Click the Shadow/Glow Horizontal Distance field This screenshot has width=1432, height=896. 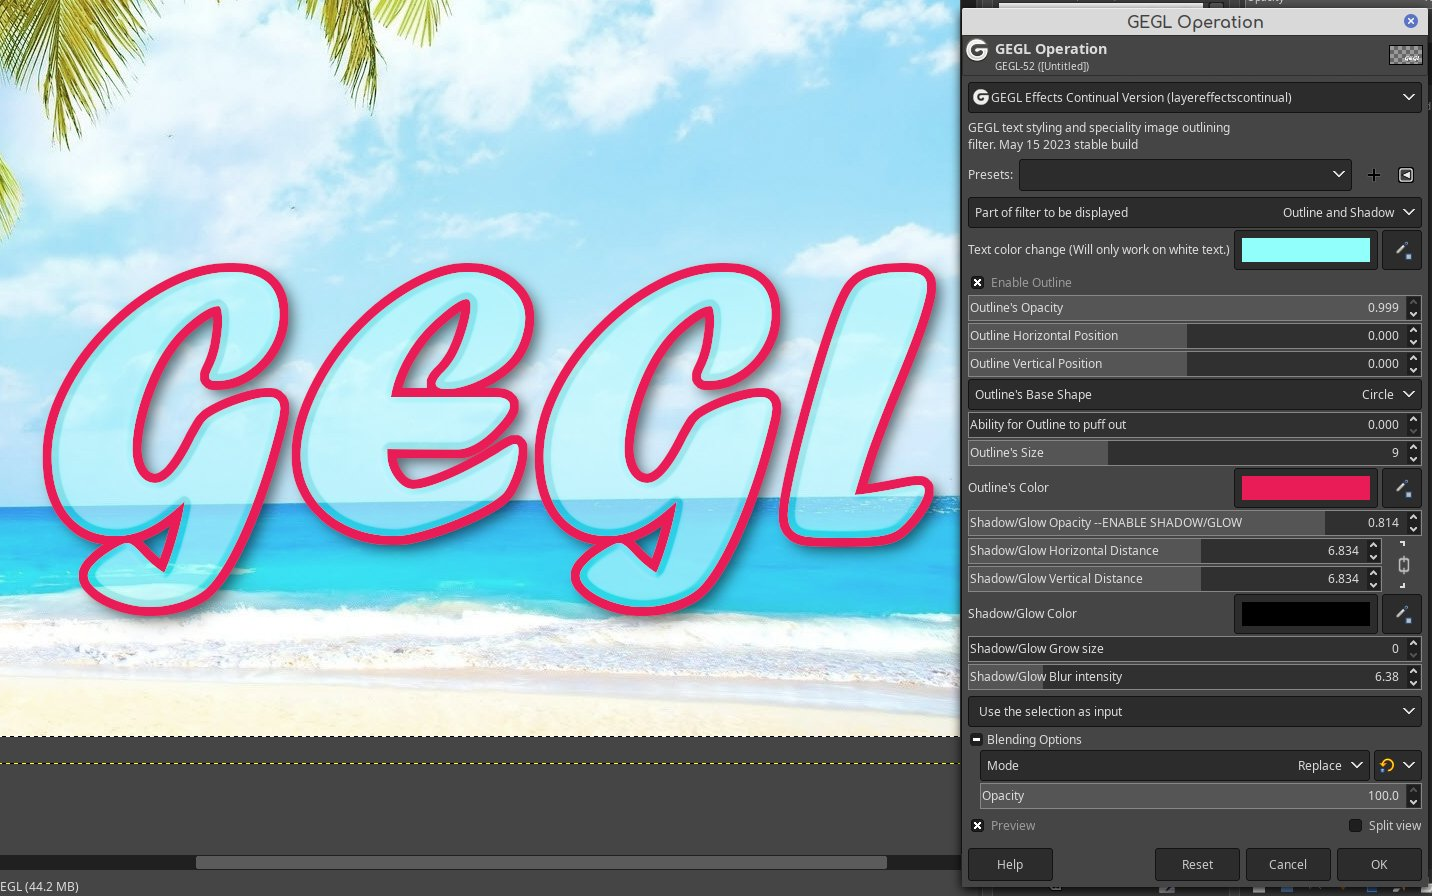coord(1166,551)
